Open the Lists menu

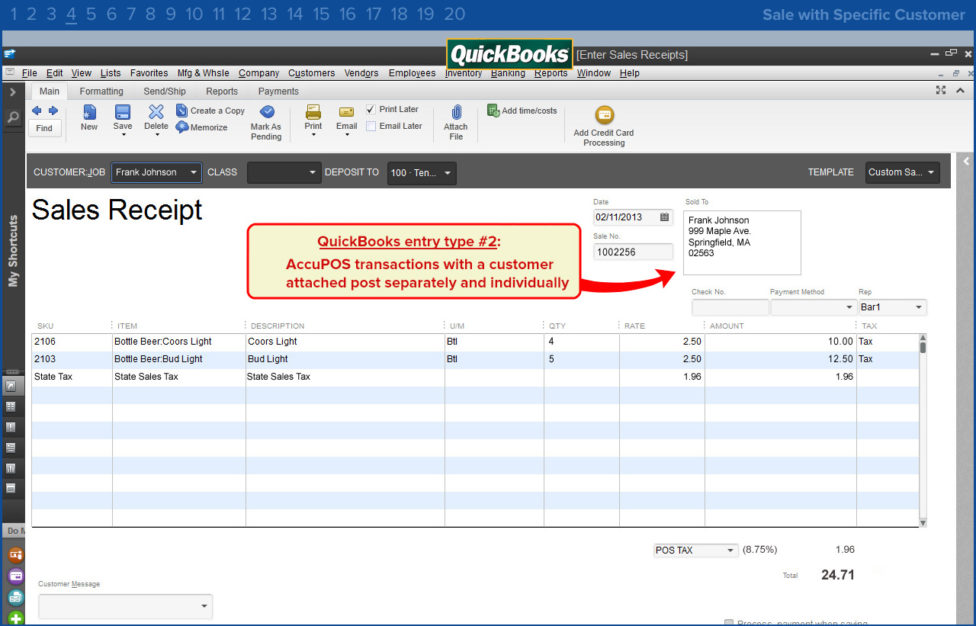(x=110, y=73)
